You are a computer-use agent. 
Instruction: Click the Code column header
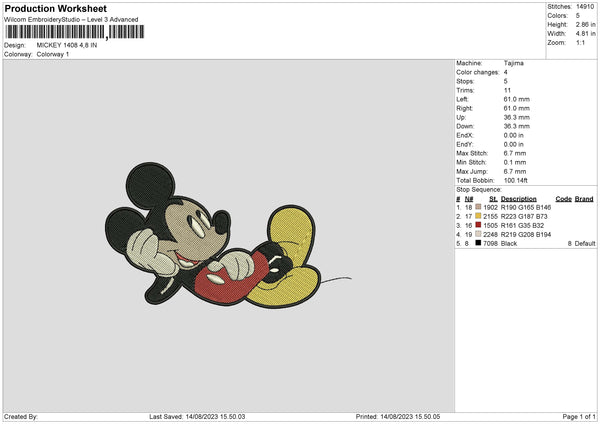click(563, 199)
